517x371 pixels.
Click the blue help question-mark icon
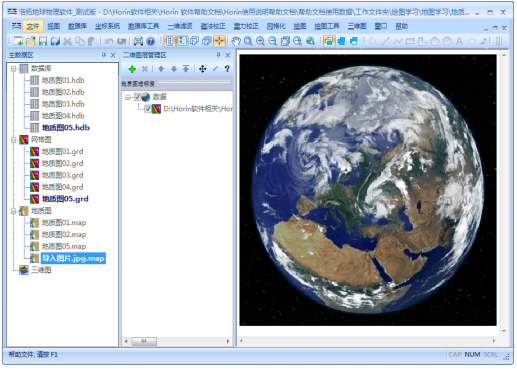pos(151,41)
